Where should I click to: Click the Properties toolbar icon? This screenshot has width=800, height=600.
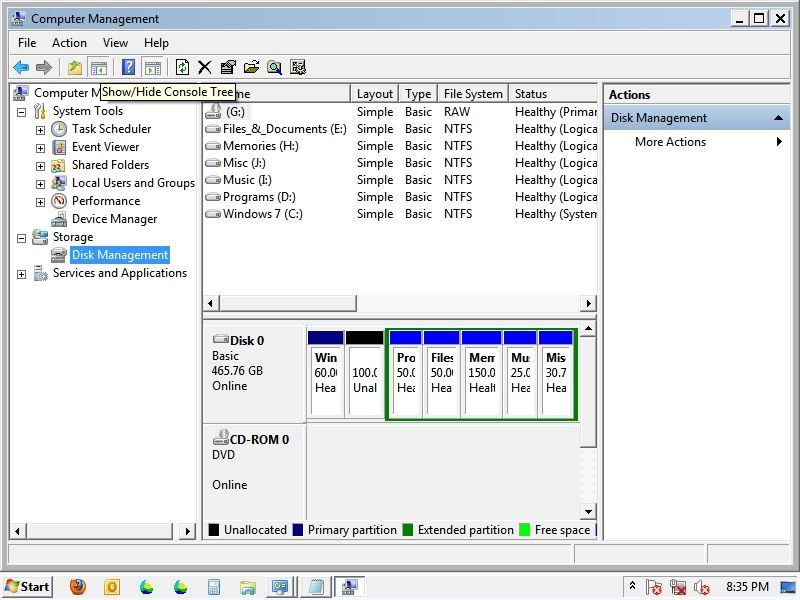coord(228,67)
